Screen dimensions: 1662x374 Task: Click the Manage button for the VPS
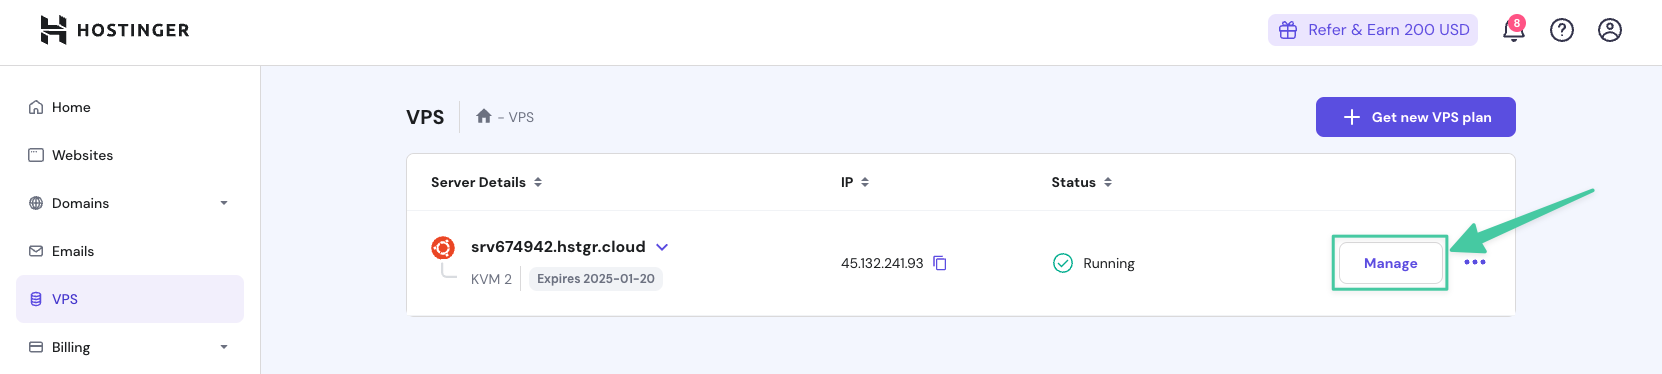click(1390, 263)
